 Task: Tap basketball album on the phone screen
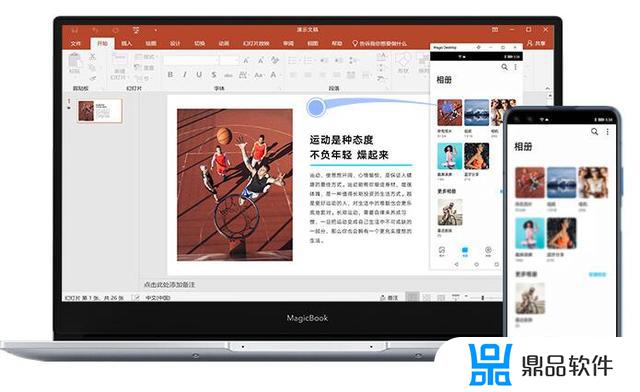pyautogui.click(x=530, y=183)
